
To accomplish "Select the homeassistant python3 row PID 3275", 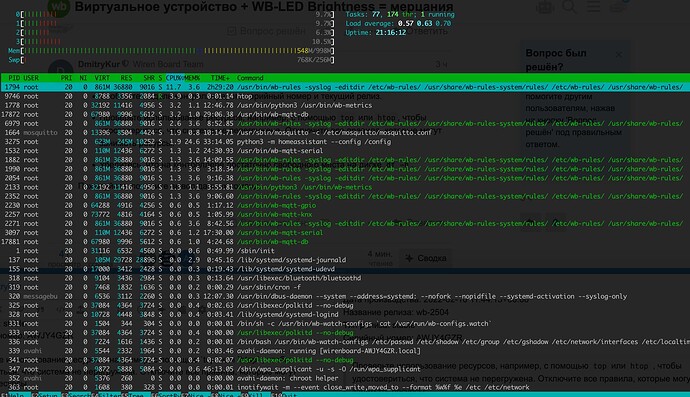I will (x=345, y=142).
